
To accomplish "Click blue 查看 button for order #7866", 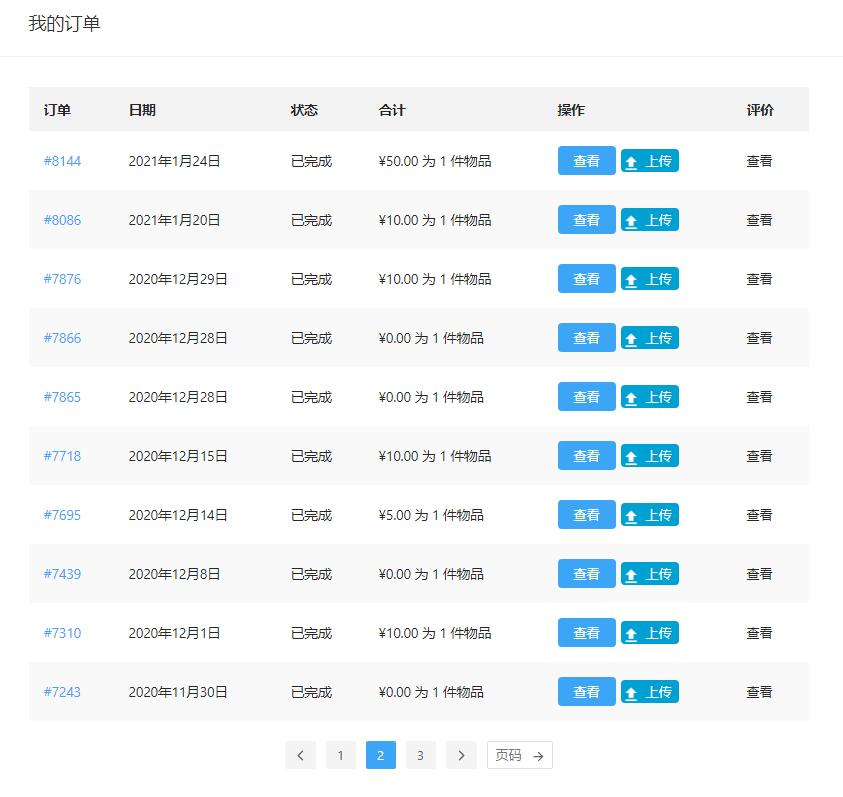I will point(587,337).
